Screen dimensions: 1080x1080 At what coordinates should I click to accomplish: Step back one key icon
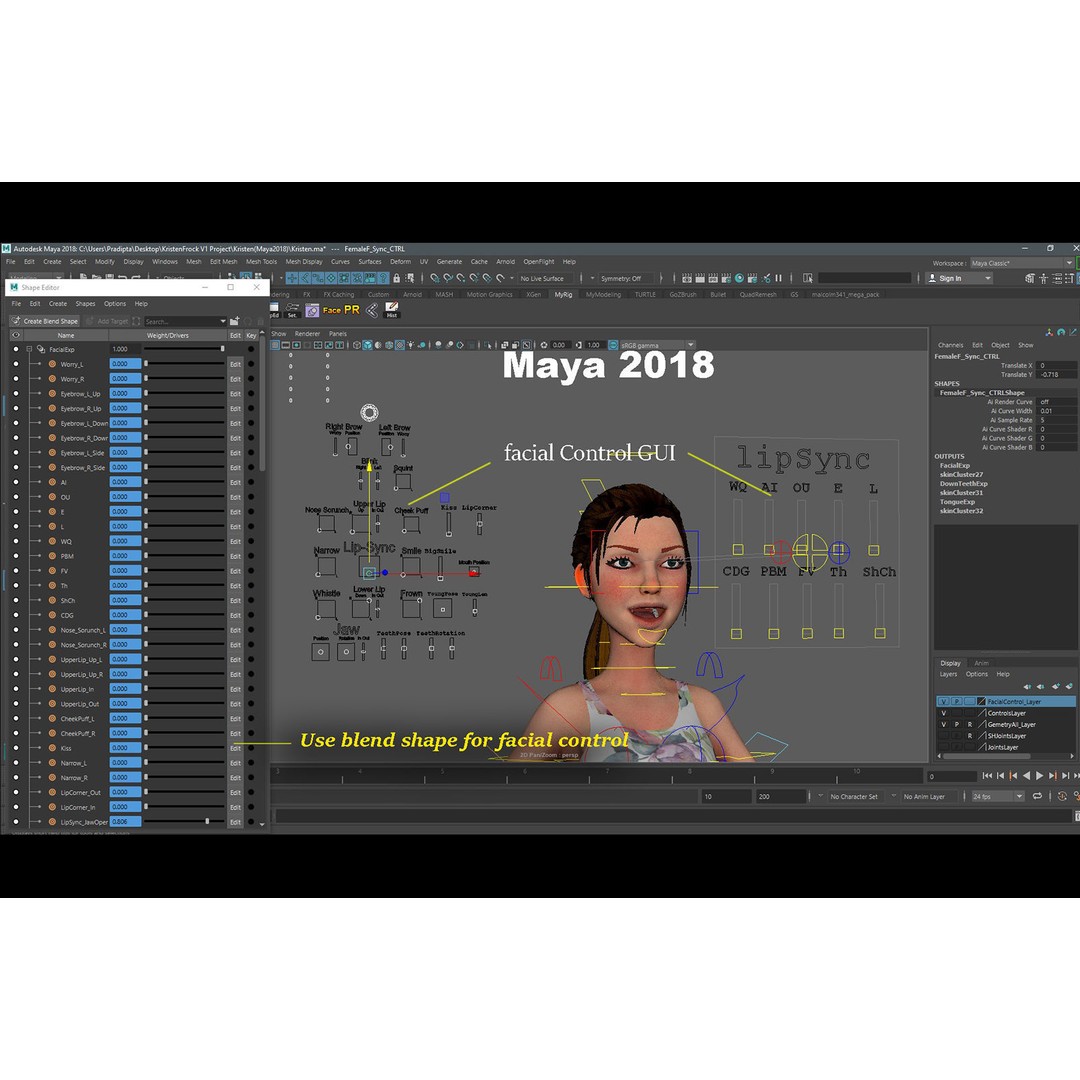1013,776
